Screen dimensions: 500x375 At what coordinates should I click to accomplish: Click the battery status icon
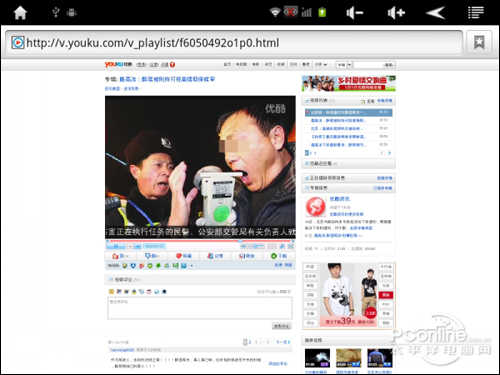click(322, 12)
